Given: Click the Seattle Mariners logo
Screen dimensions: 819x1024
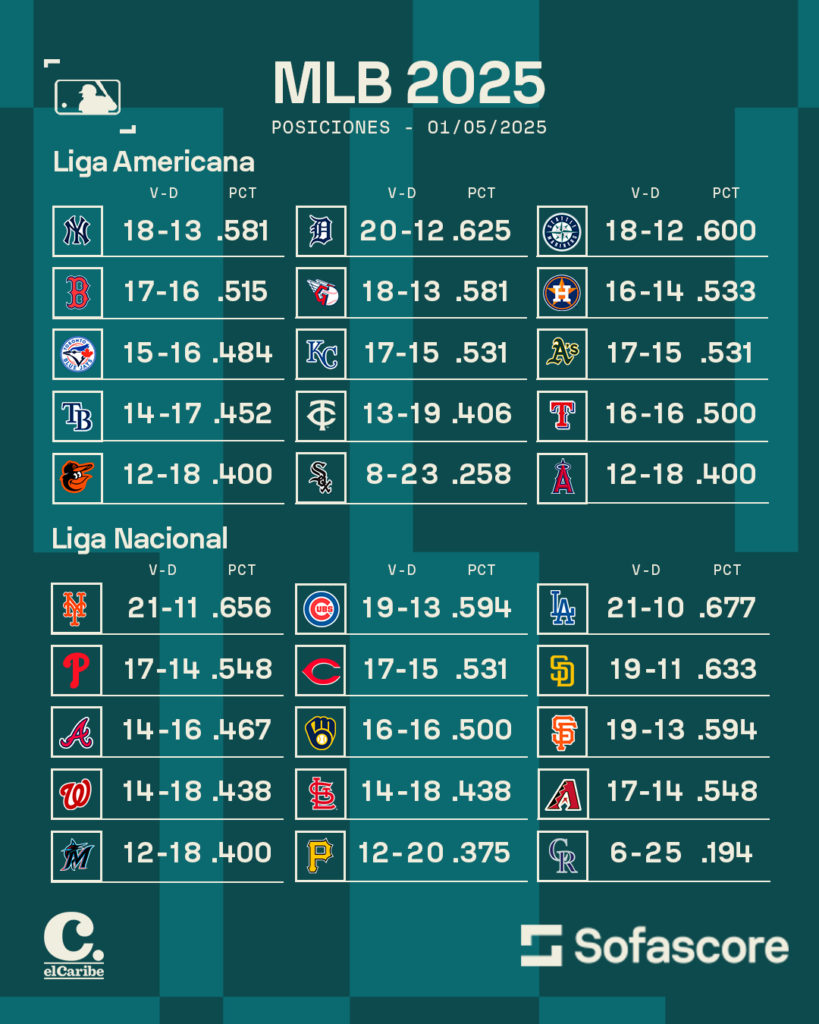Looking at the screenshot, I should click(562, 231).
